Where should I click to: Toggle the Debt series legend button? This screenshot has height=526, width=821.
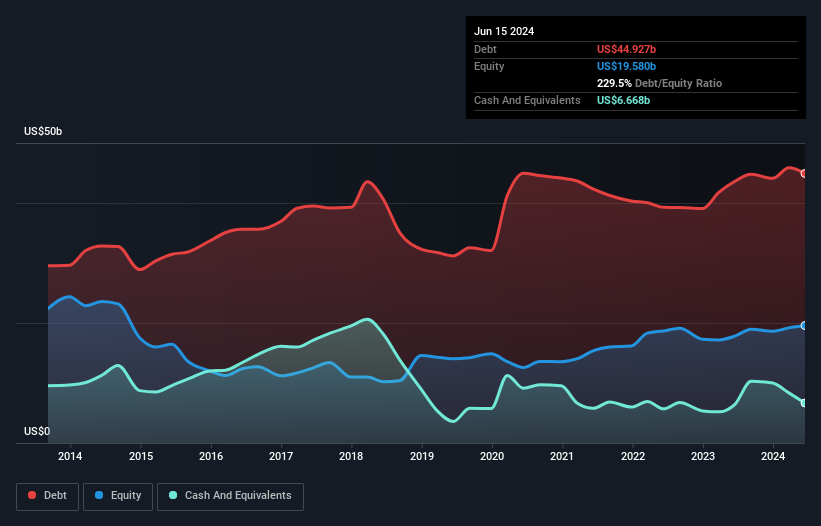[48, 496]
